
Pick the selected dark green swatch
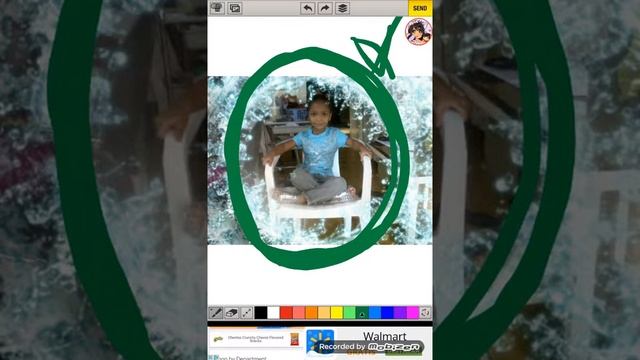362,313
